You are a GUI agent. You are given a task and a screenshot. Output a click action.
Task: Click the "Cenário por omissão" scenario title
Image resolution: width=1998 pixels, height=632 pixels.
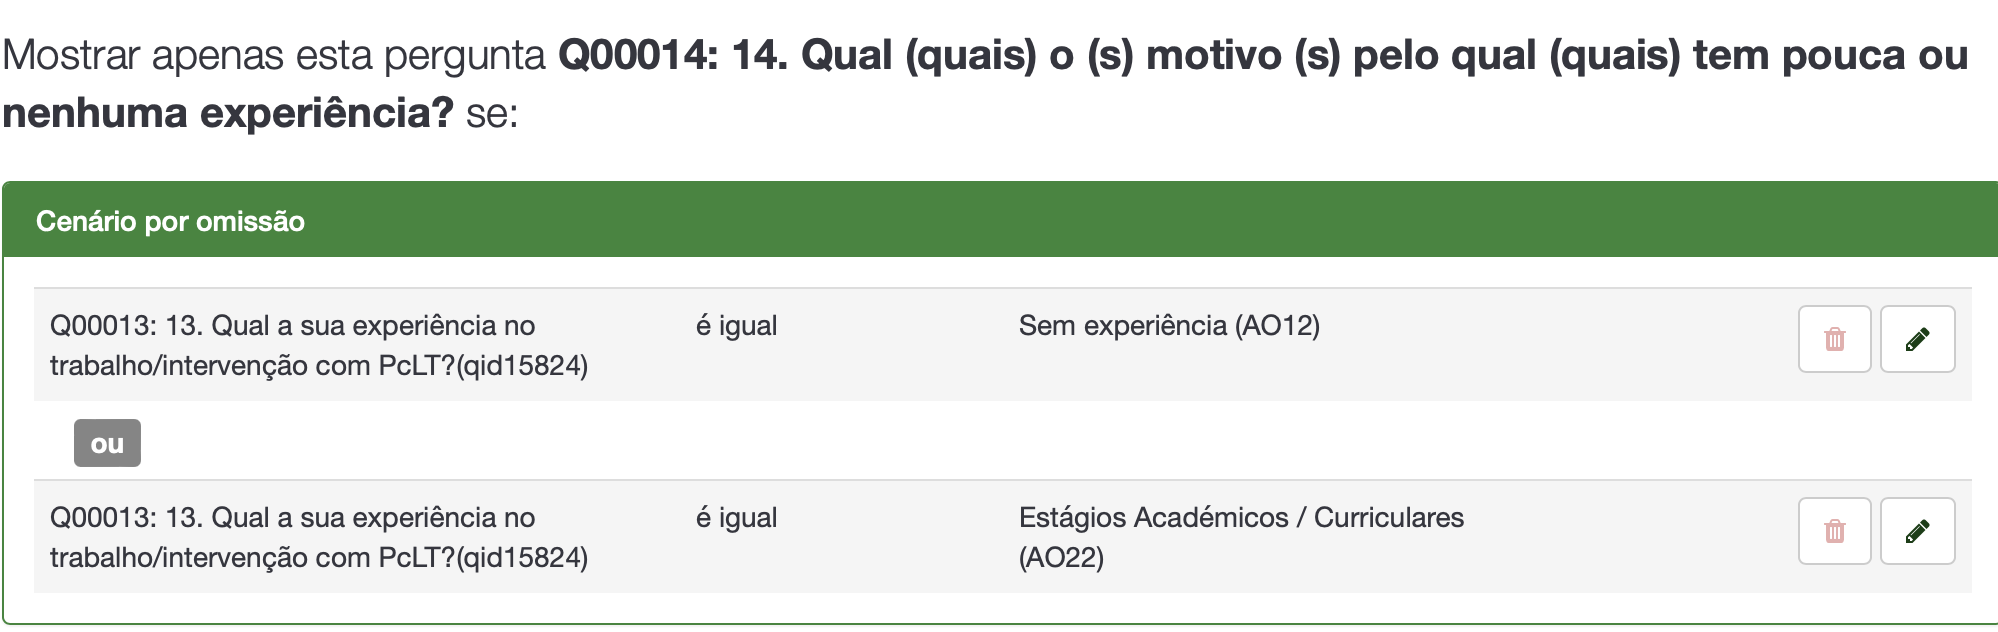coord(170,221)
